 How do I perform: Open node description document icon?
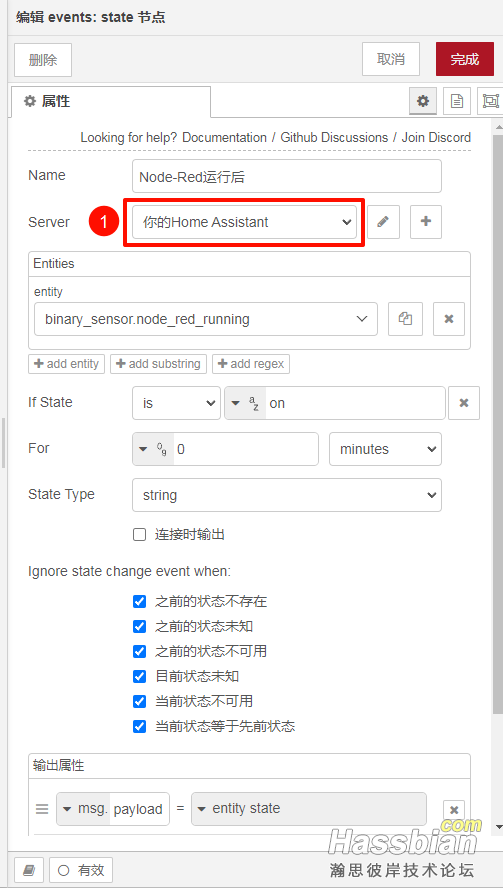tap(457, 101)
